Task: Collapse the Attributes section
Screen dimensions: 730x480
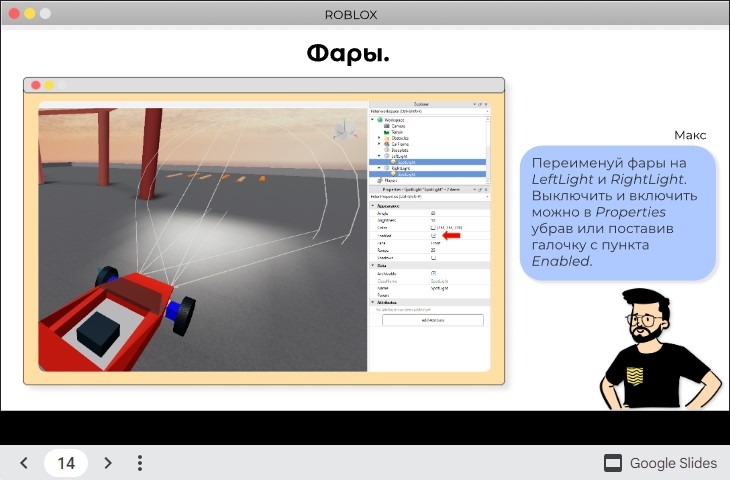Action: 372,302
